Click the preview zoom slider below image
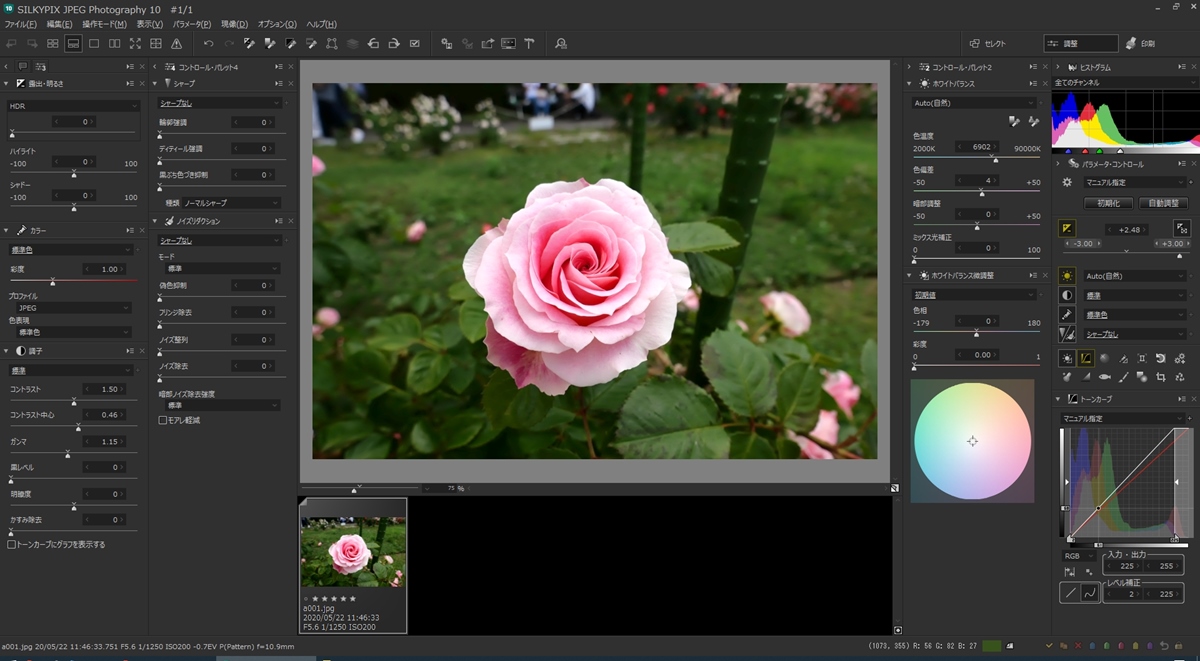1200x661 pixels. [358, 489]
